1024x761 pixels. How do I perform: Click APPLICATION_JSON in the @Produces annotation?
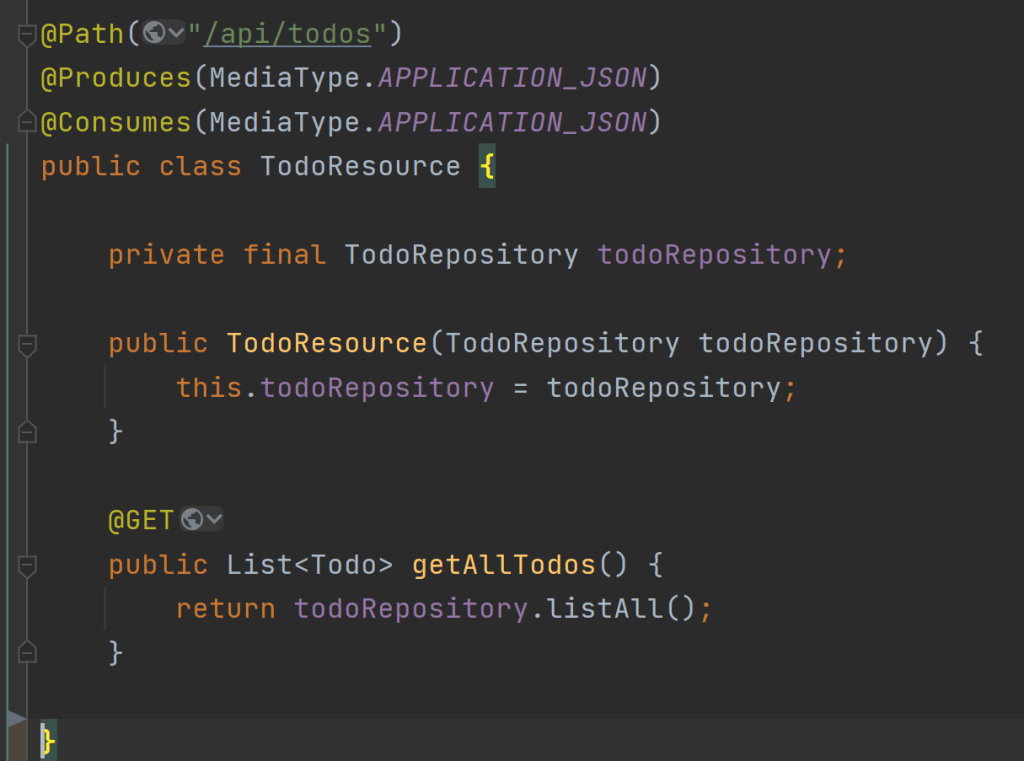click(513, 78)
